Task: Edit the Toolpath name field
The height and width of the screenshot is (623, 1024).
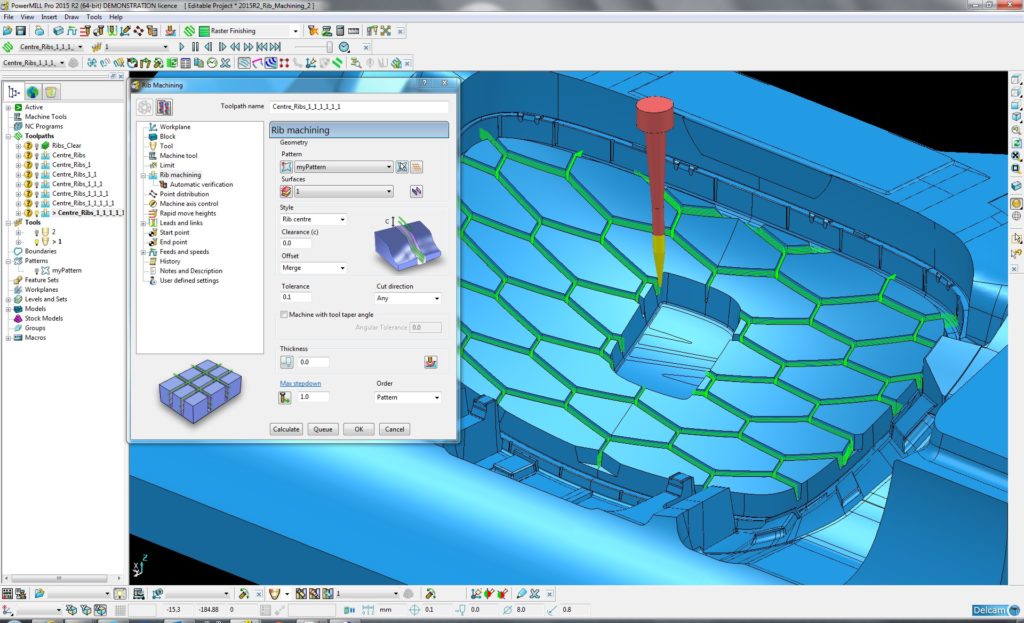Action: coord(359,106)
